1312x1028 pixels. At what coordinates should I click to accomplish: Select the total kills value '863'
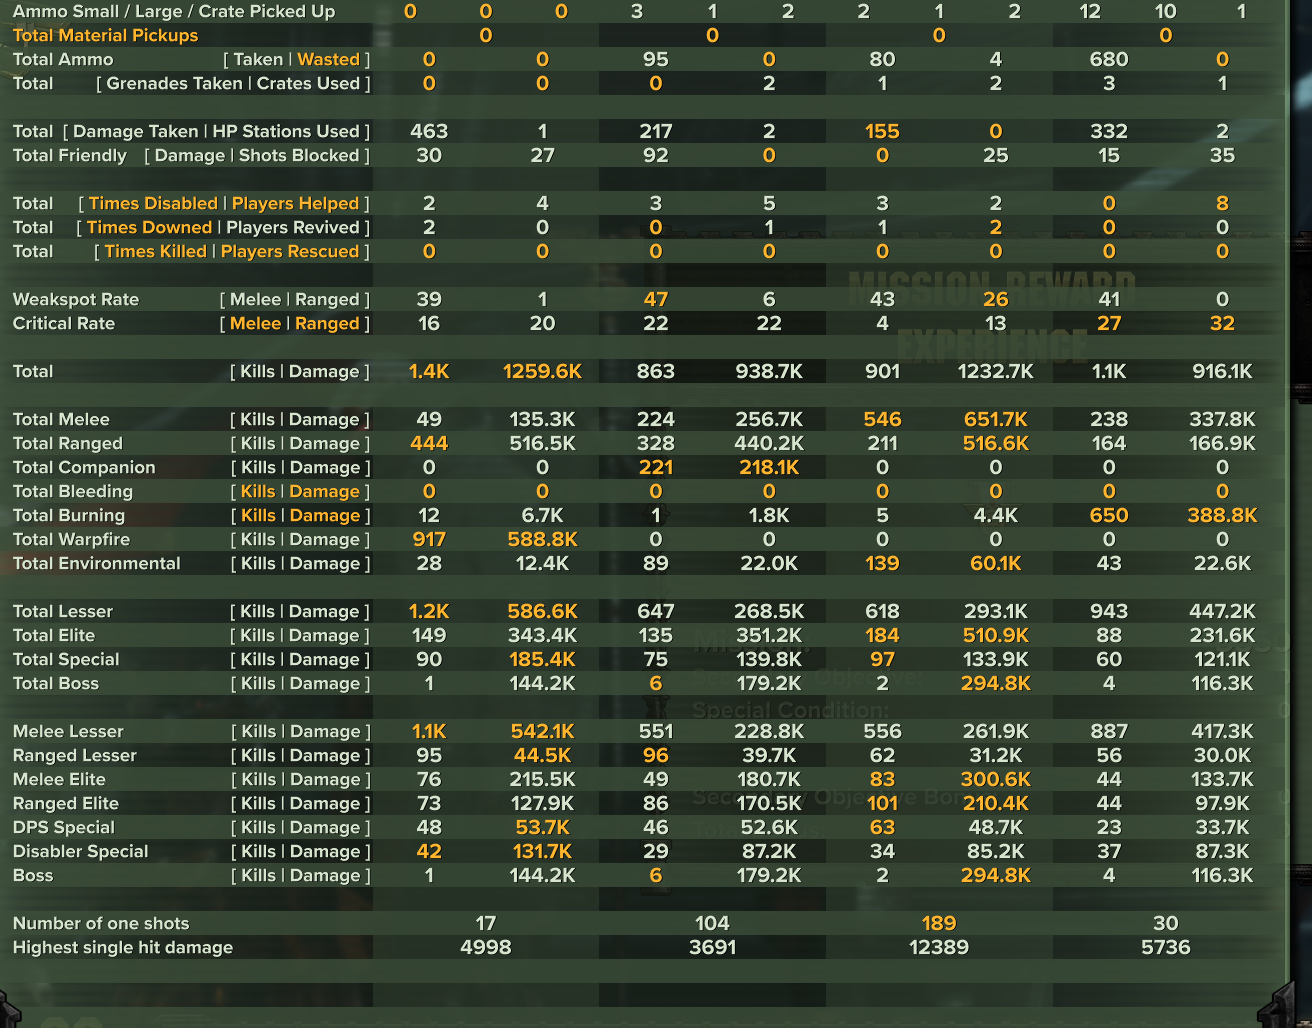(x=655, y=371)
